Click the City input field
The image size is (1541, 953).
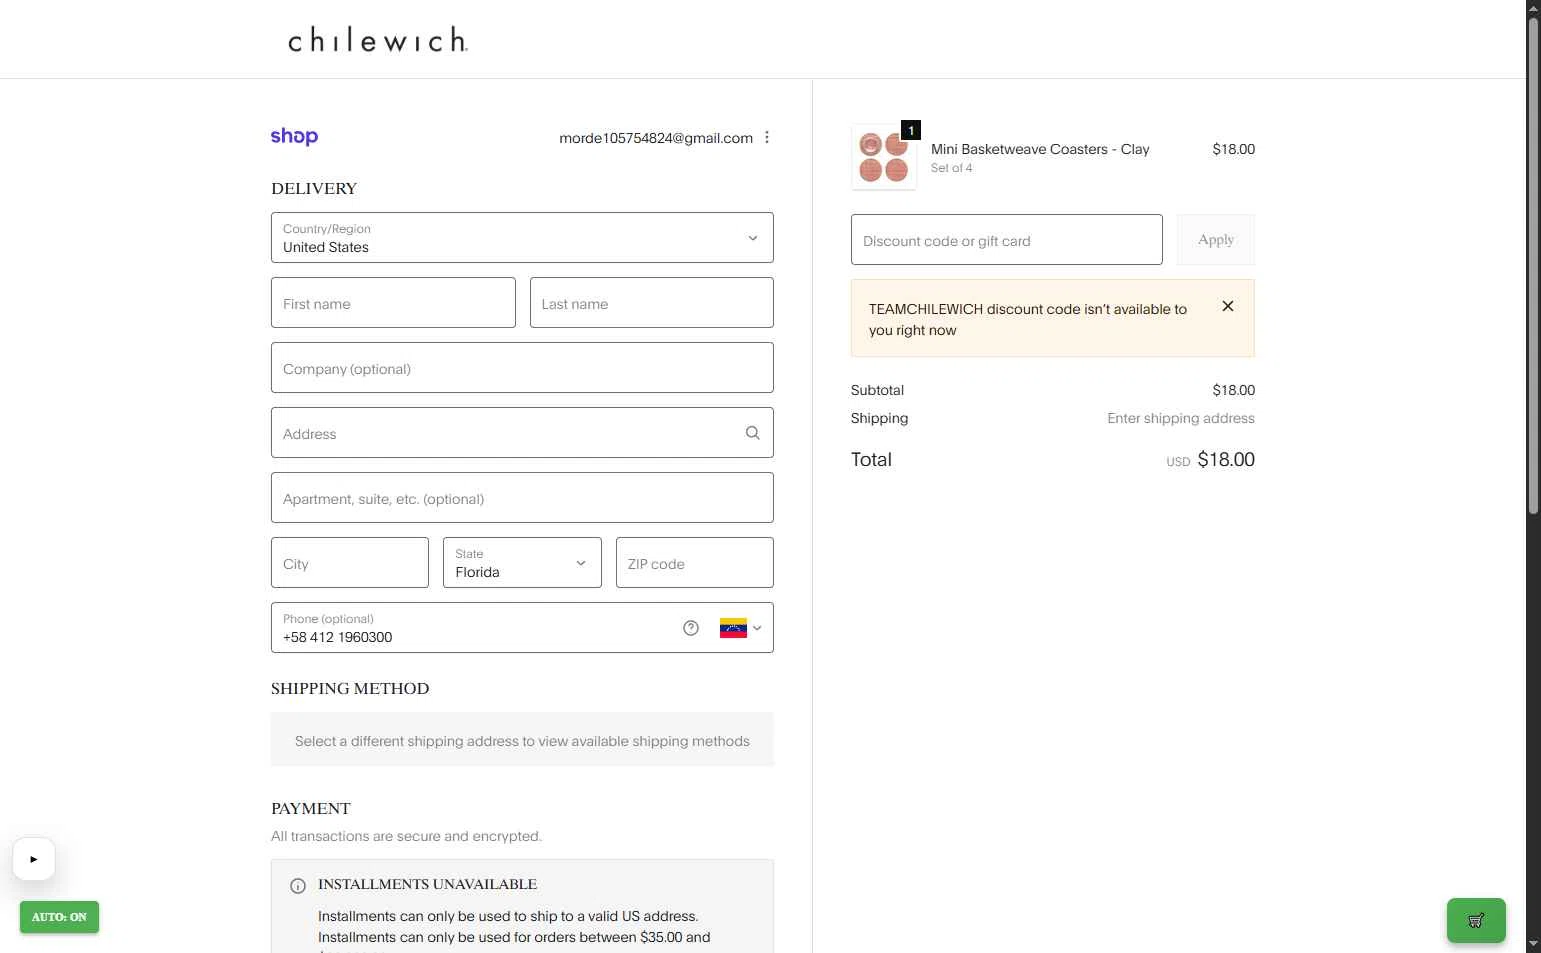(x=350, y=563)
